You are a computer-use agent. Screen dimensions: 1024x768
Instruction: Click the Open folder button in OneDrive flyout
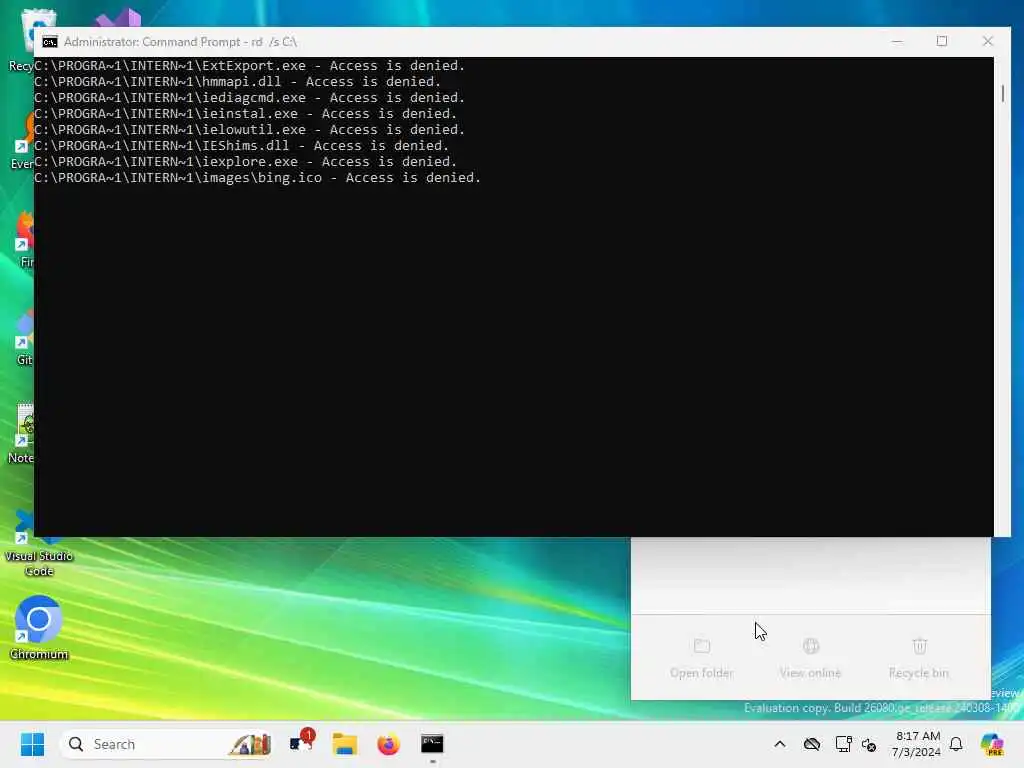coord(701,658)
